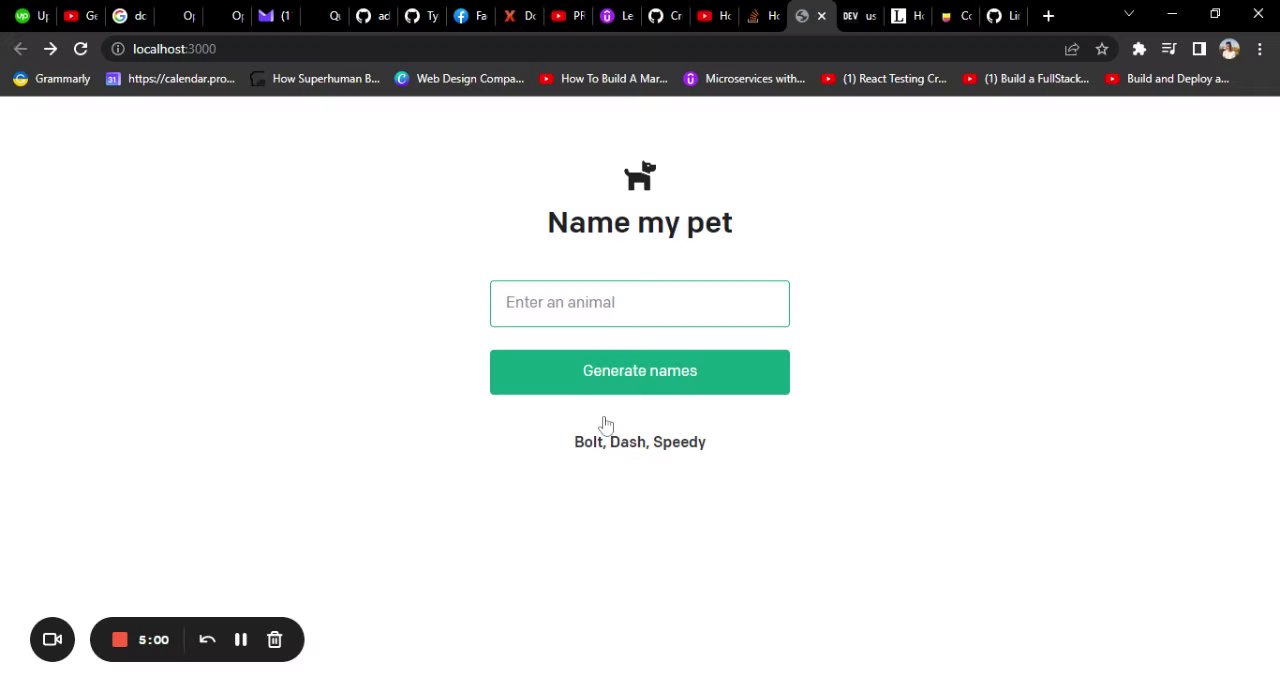Expand the tab search dropdown arrow
1280x692 pixels.
coord(1129,14)
